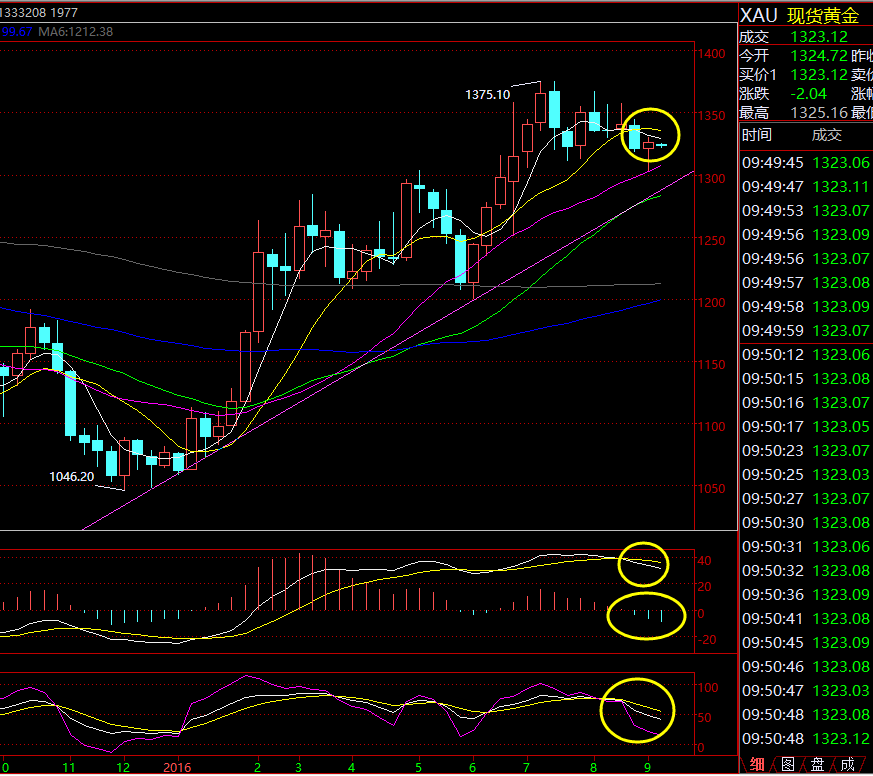The image size is (873, 776).
Task: Click the 1375.10 high price annotation
Action: pyautogui.click(x=487, y=94)
